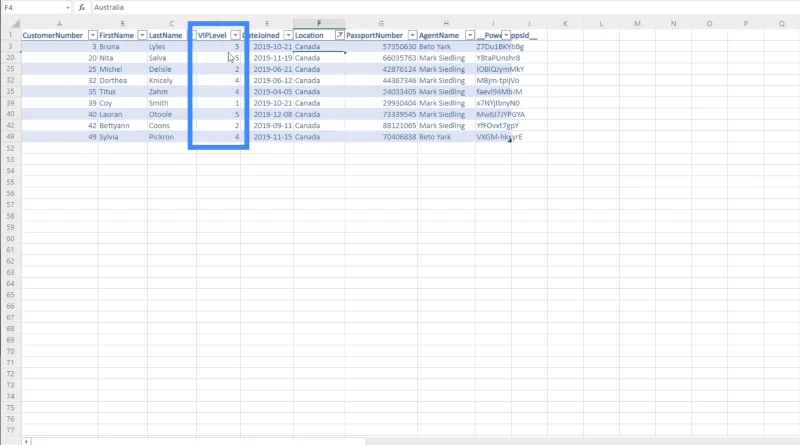Select column F header
This screenshot has height=445, width=800.
pos(319,23)
